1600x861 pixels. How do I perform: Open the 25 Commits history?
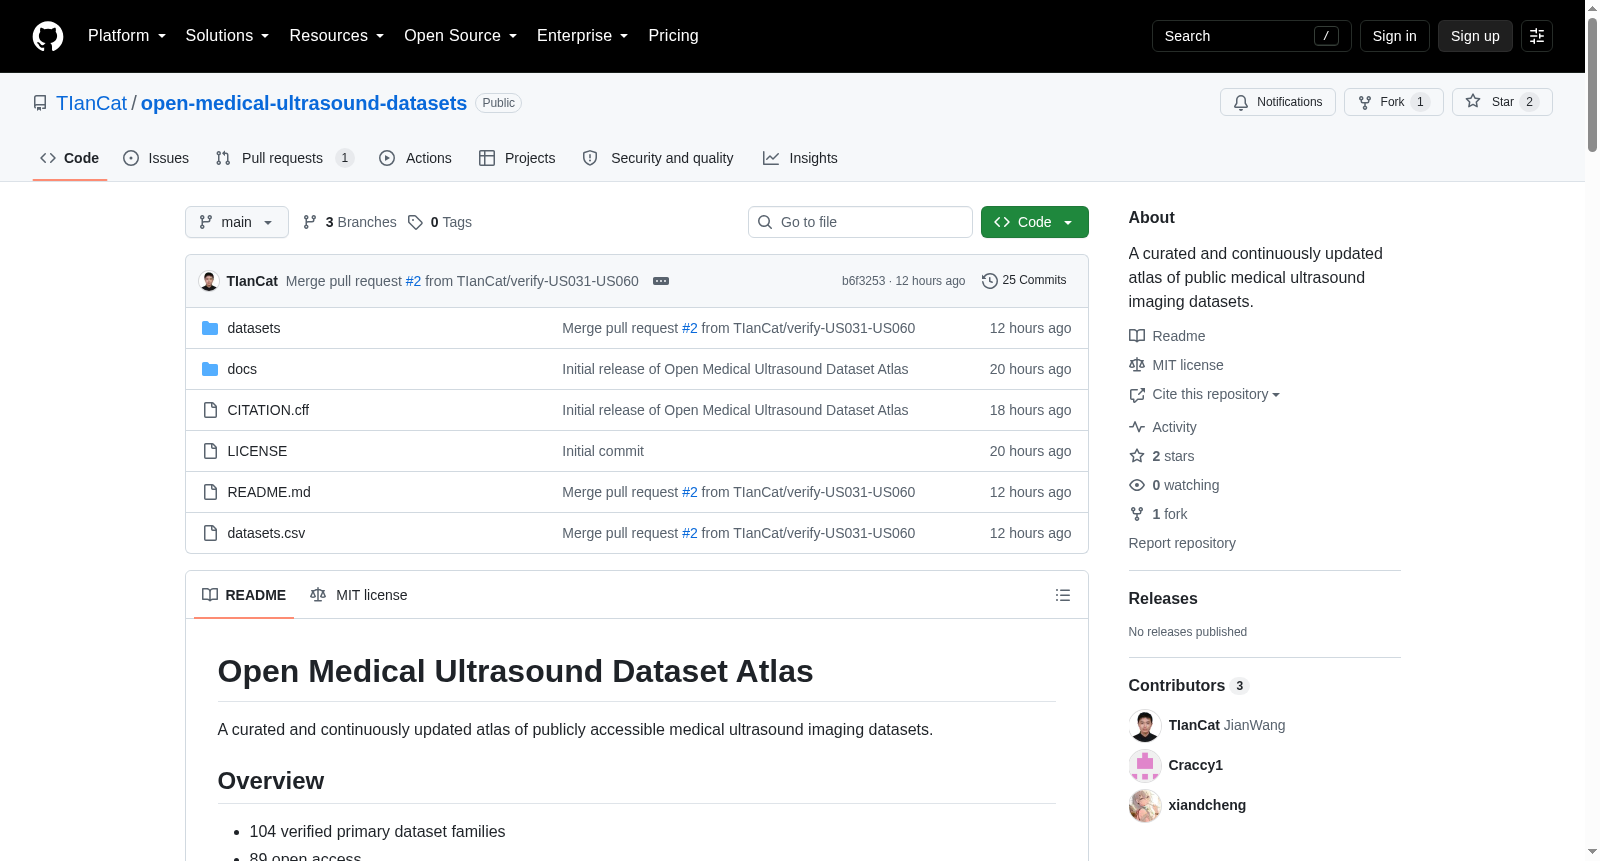click(1024, 281)
